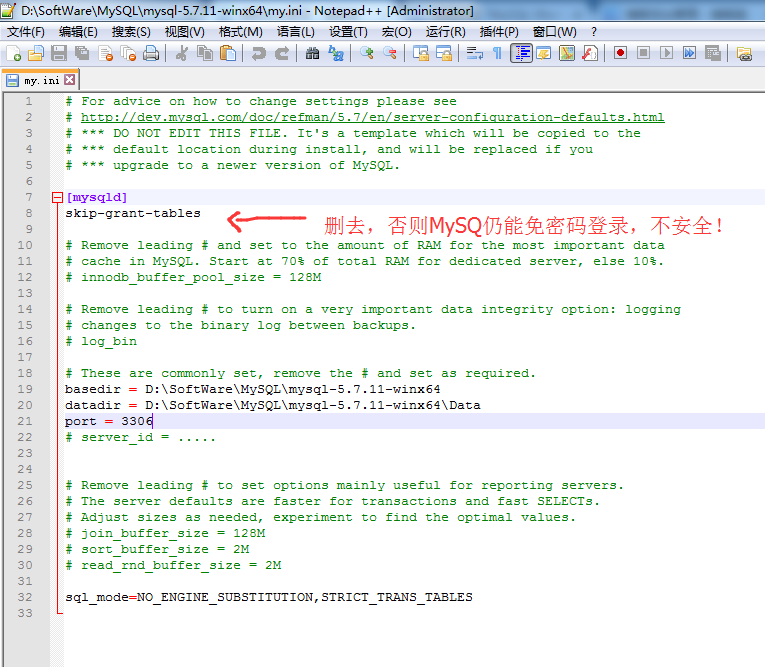Click the Zoom In magnifier icon
This screenshot has width=765, height=667.
point(367,53)
